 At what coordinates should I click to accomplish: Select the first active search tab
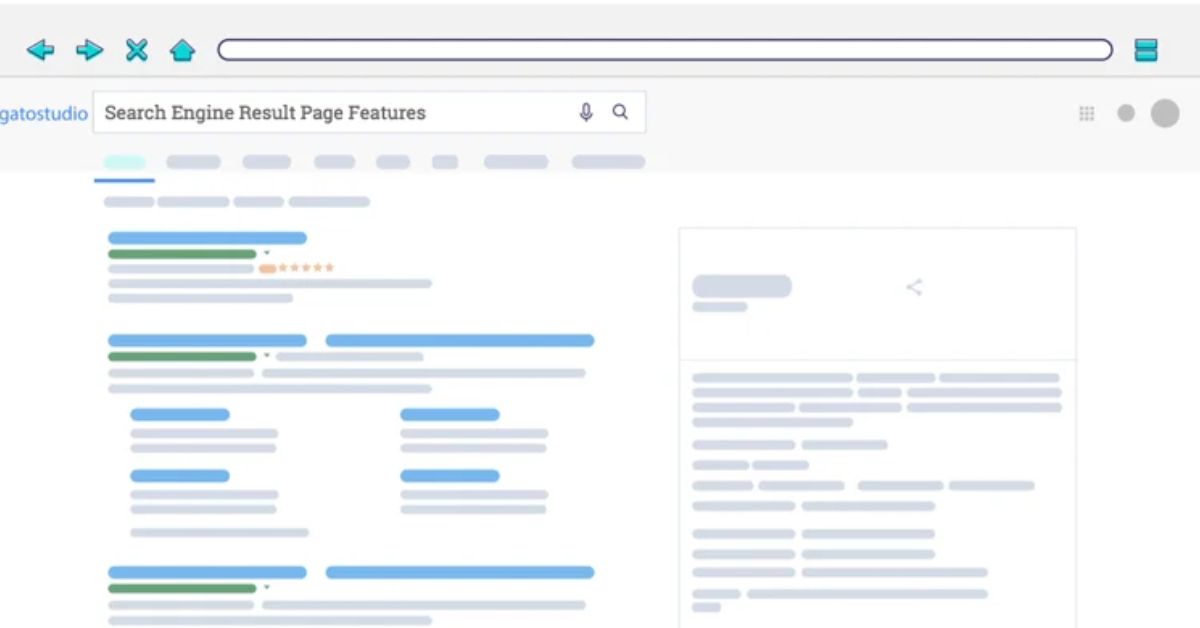tap(125, 162)
